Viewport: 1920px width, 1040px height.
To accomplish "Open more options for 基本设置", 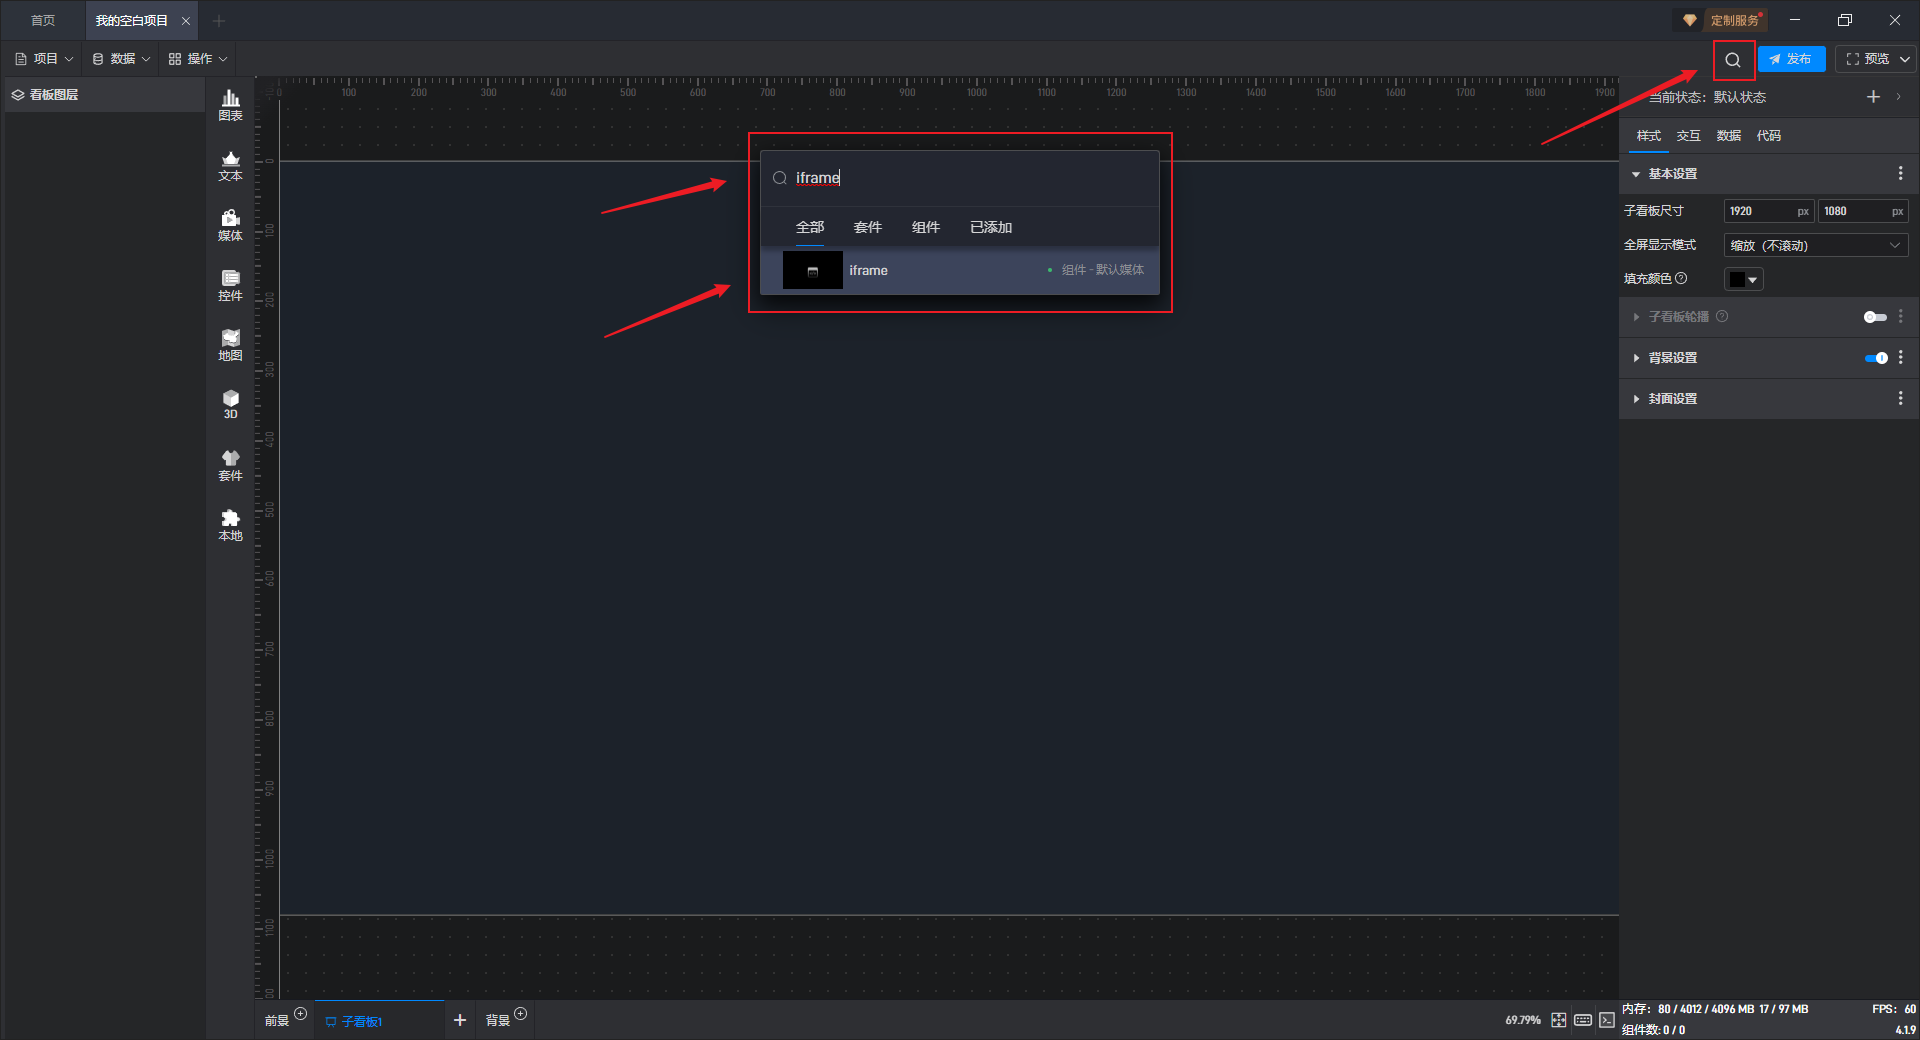I will click(1901, 174).
